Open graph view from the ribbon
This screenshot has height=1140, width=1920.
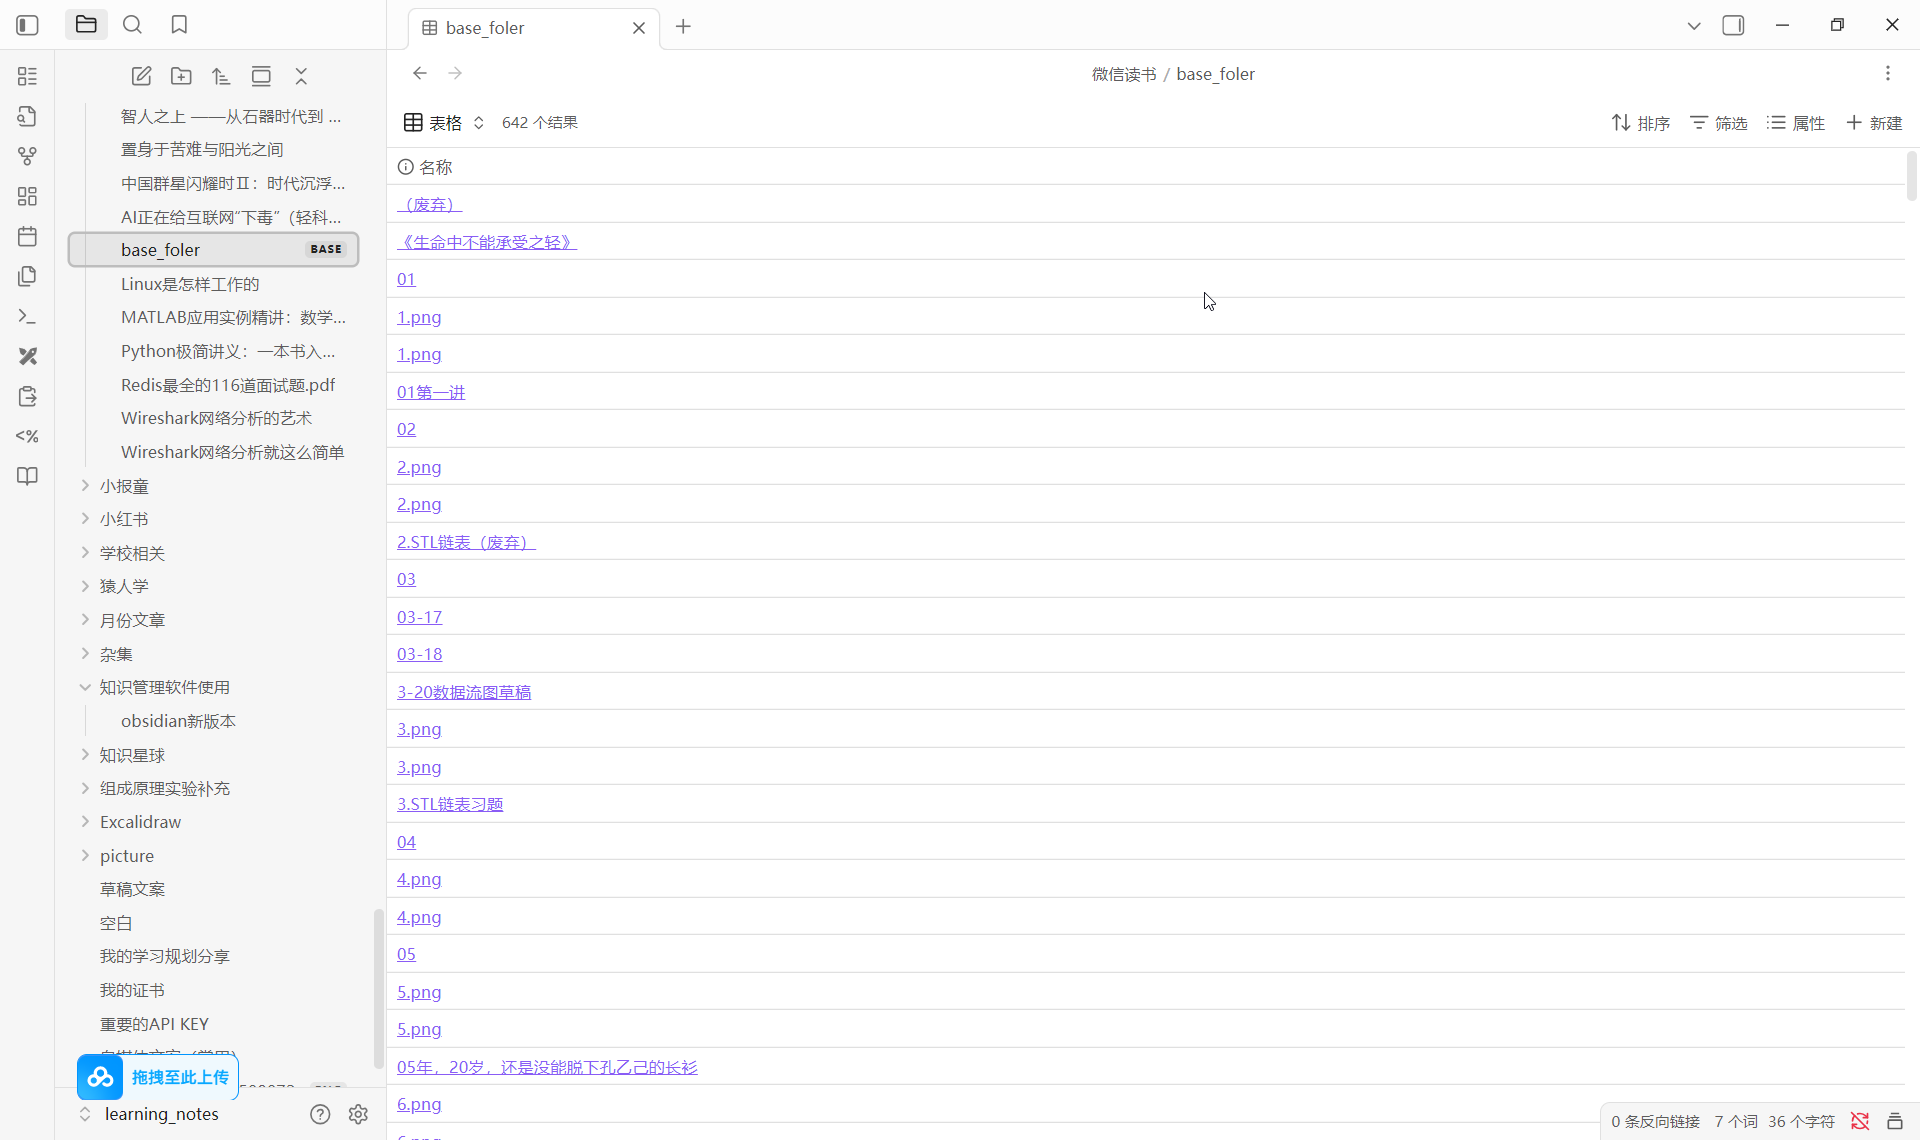pos(27,156)
